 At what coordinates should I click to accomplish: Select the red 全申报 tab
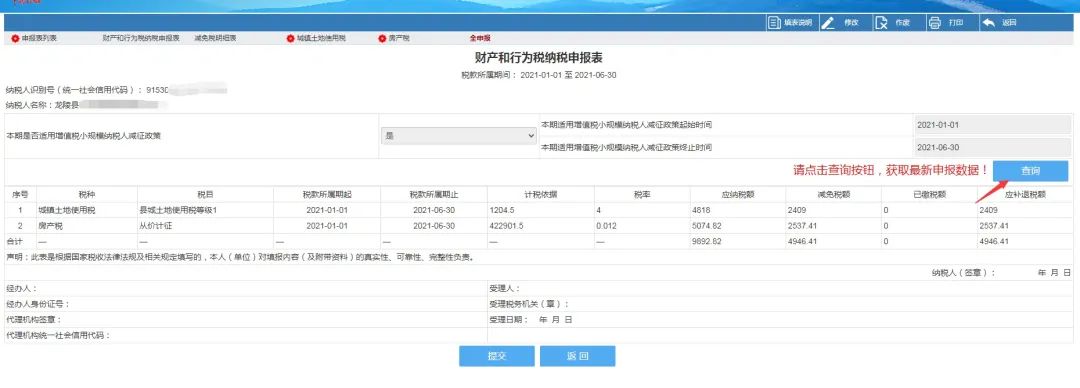coord(479,38)
